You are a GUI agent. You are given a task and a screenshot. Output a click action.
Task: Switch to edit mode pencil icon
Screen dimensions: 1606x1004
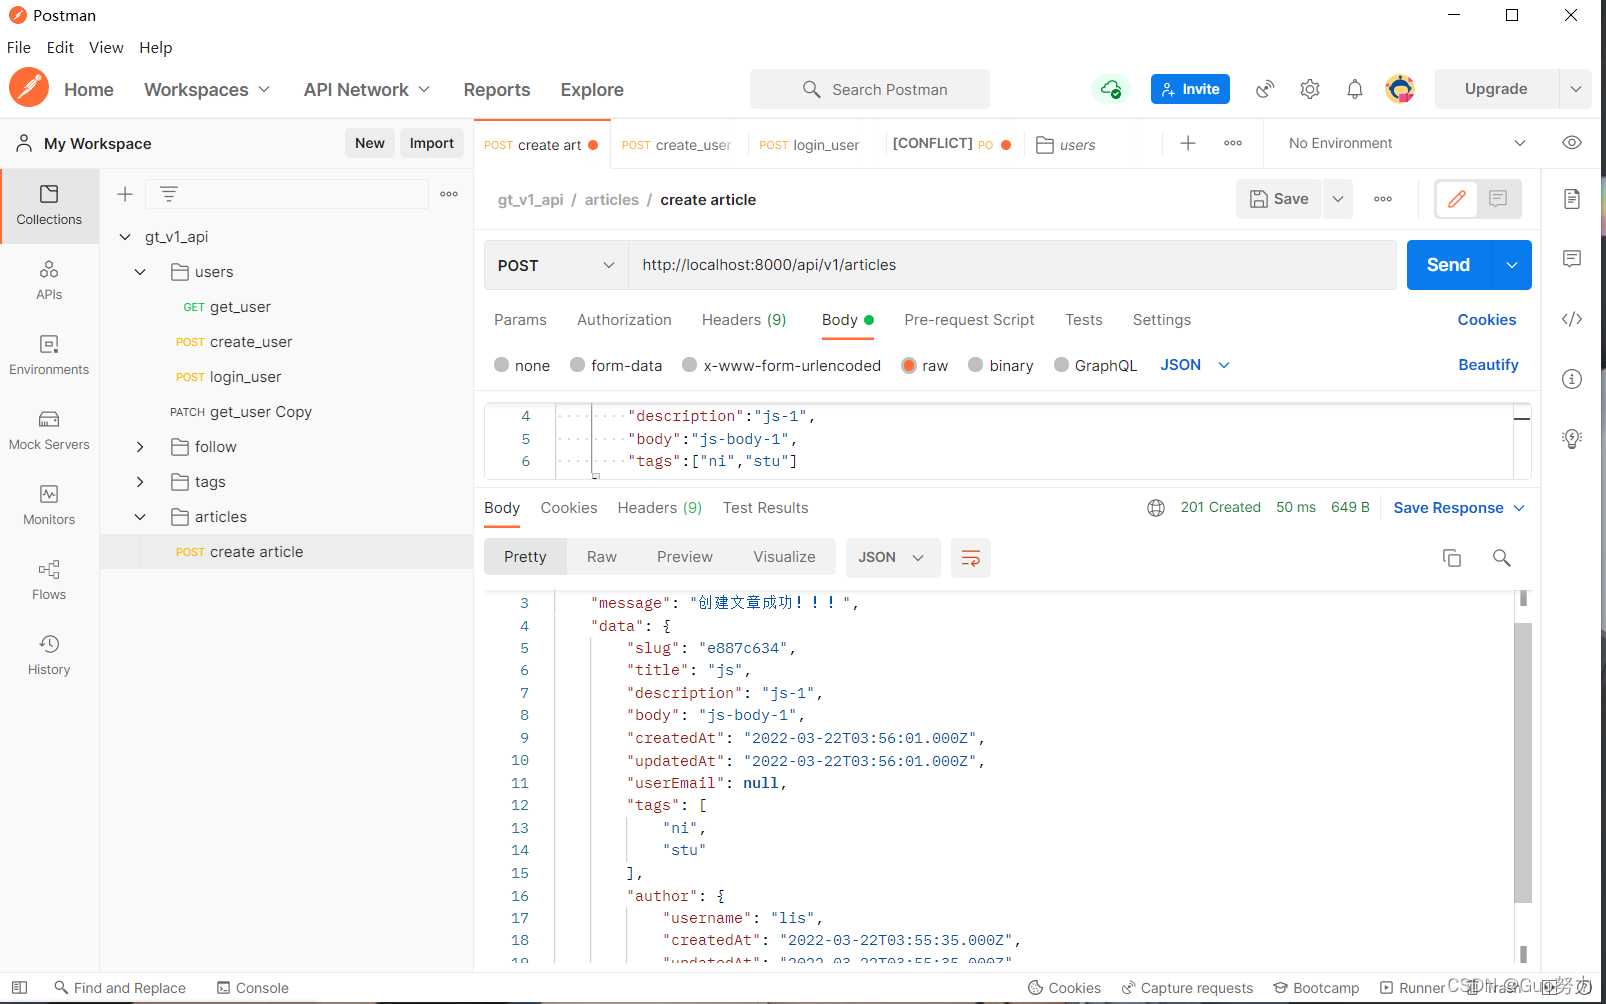tap(1457, 199)
